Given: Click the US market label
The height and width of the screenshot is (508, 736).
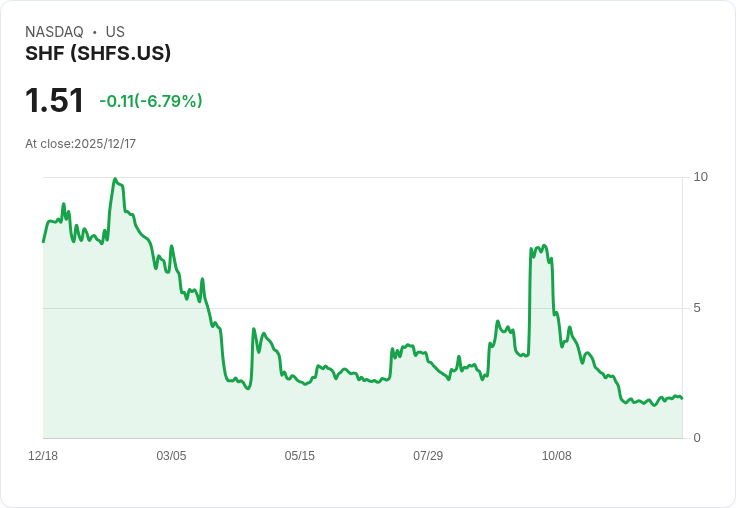Looking at the screenshot, I should coord(115,32).
